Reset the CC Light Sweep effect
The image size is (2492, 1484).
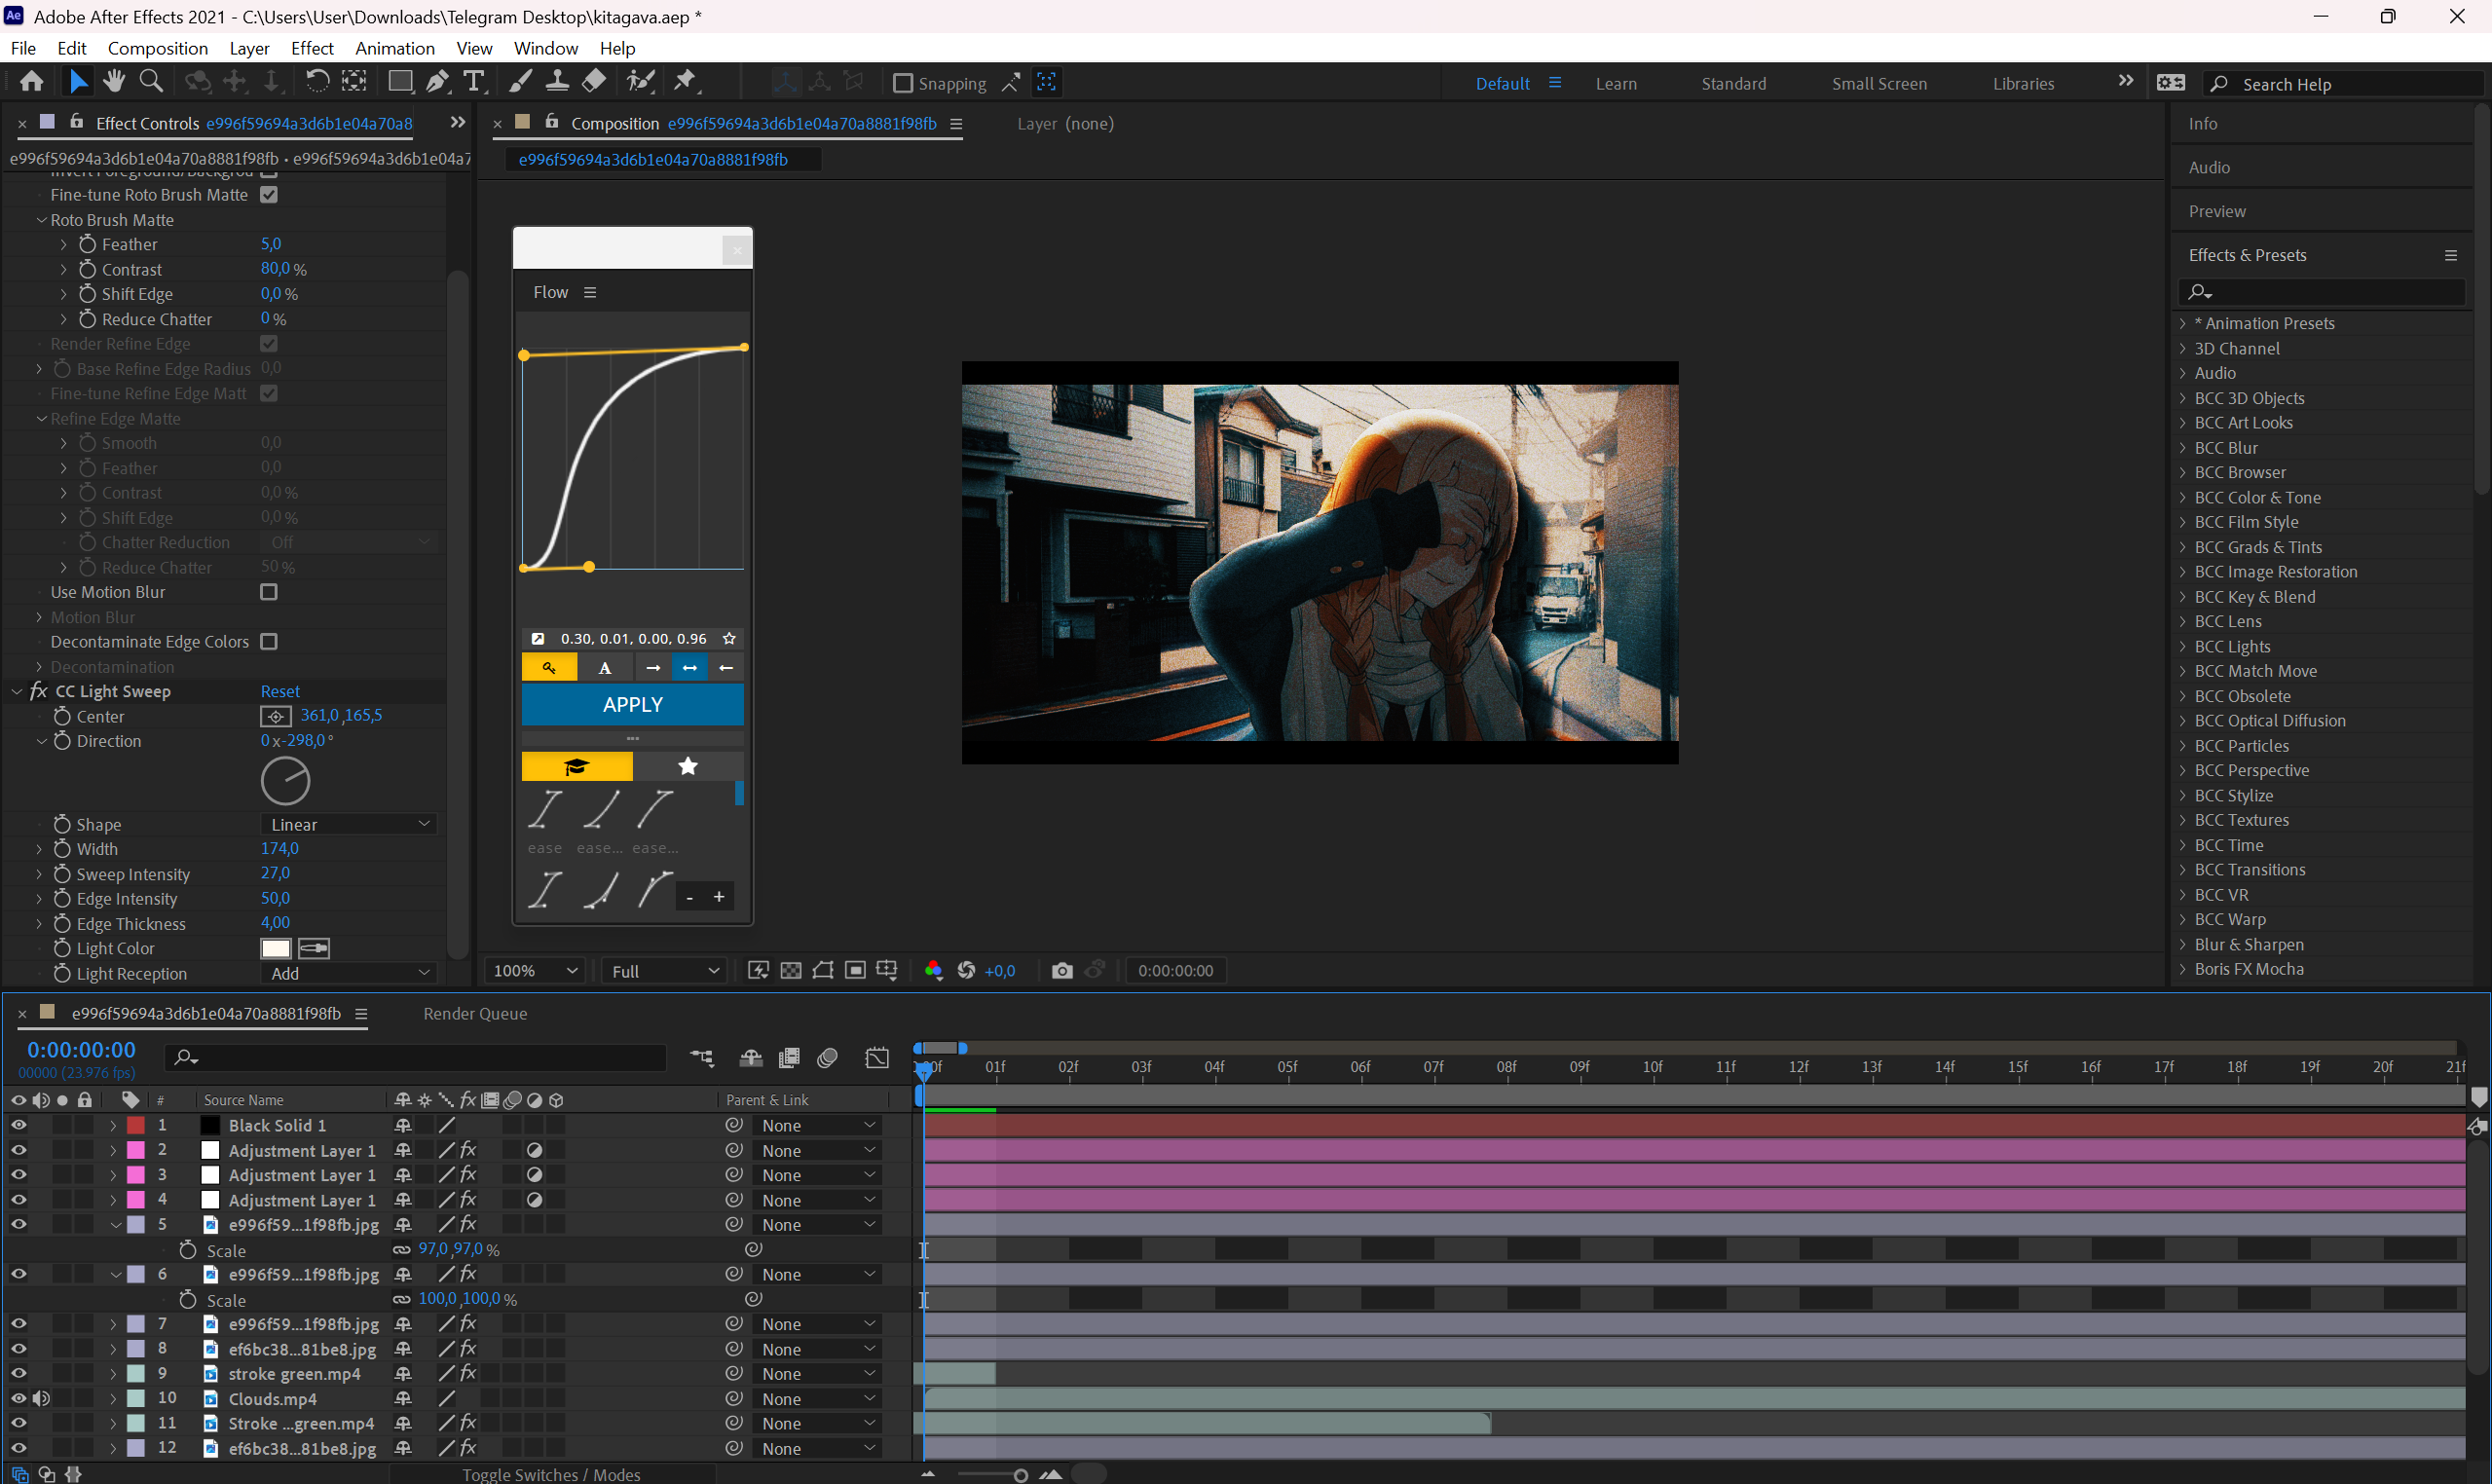[x=280, y=691]
